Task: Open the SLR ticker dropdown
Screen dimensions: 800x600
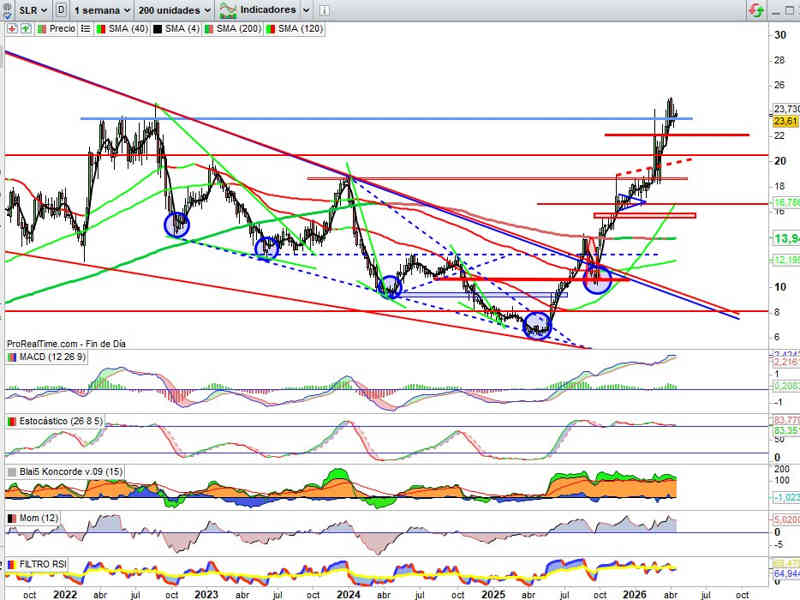Action: (x=33, y=10)
